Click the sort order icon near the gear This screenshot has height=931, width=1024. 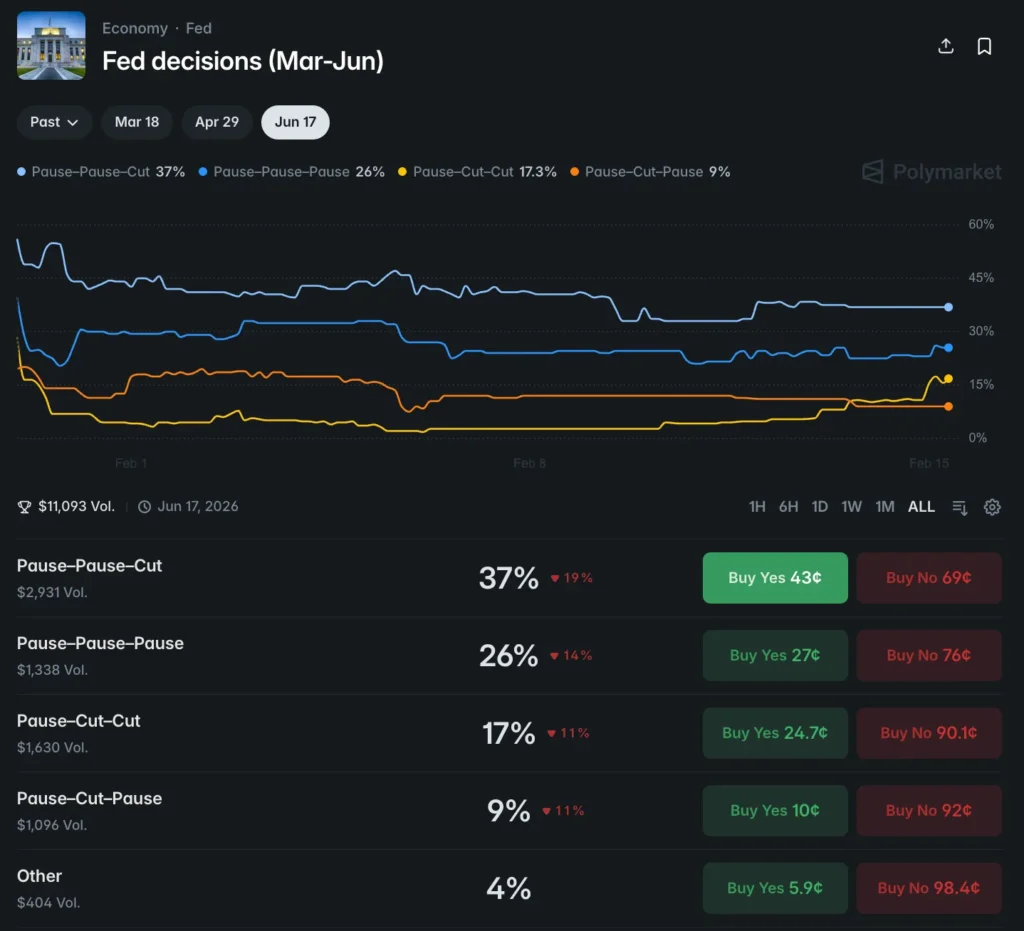[x=959, y=507]
